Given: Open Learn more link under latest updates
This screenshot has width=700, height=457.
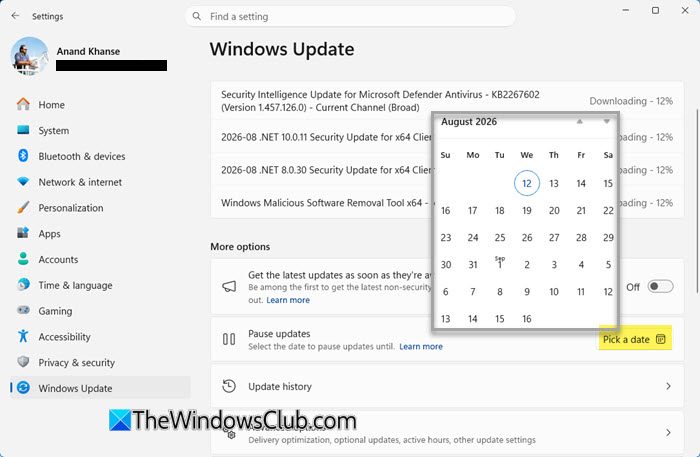Looking at the screenshot, I should tap(288, 300).
